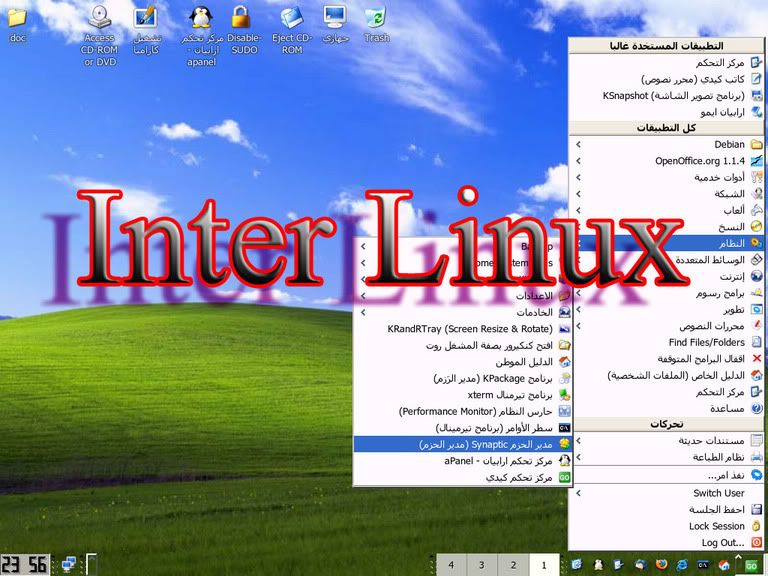
Task: Select افتح كنكيرور بصفة المشغل روت
Action: tap(463, 345)
